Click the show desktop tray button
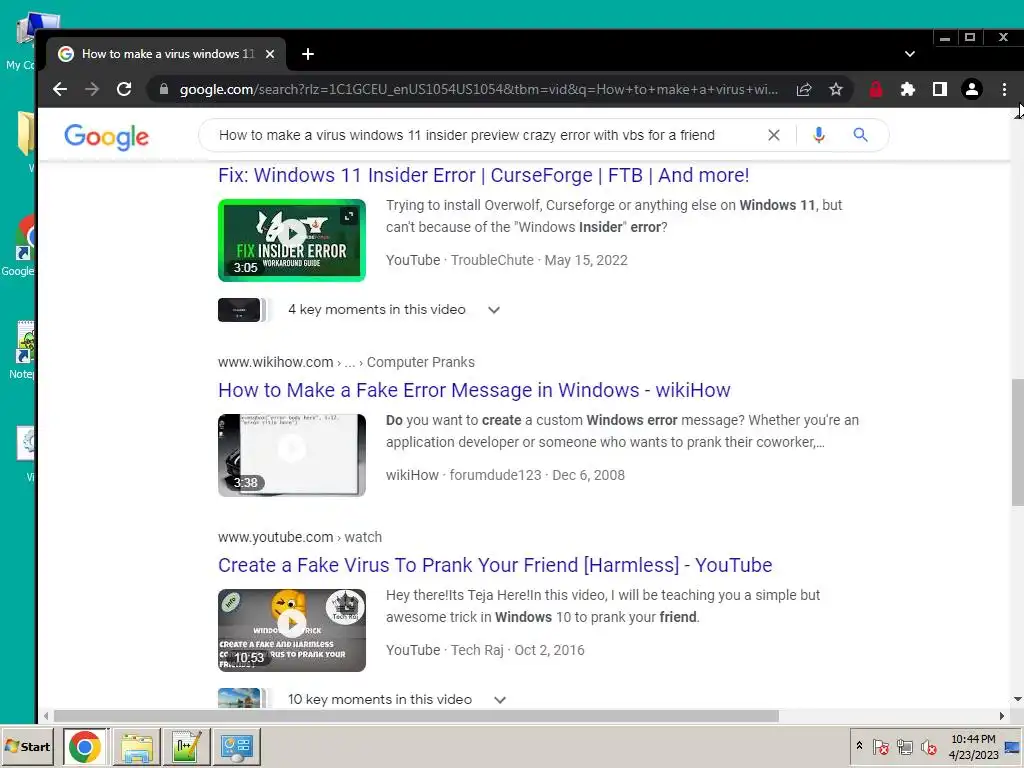This screenshot has height=768, width=1024. pos(1013,747)
